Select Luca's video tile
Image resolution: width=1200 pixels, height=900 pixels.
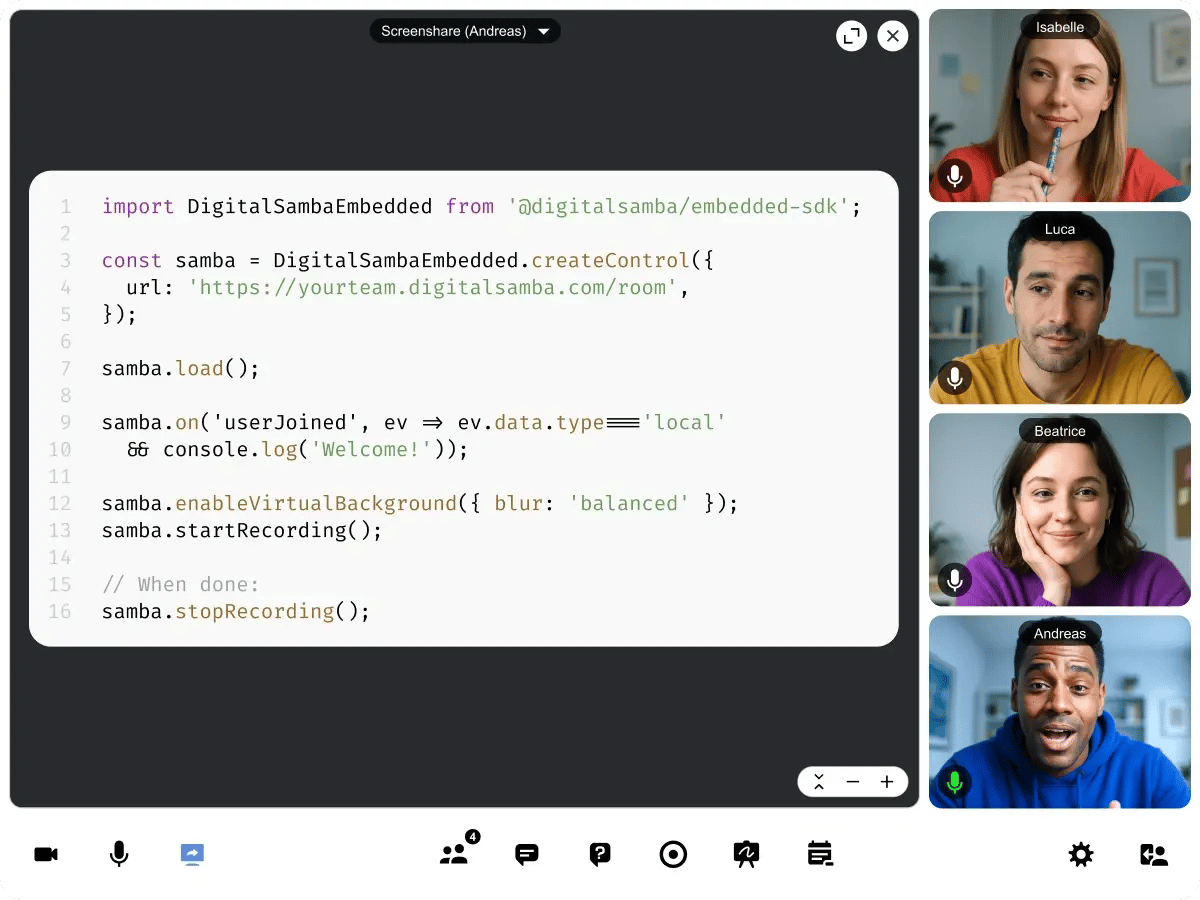[1060, 308]
